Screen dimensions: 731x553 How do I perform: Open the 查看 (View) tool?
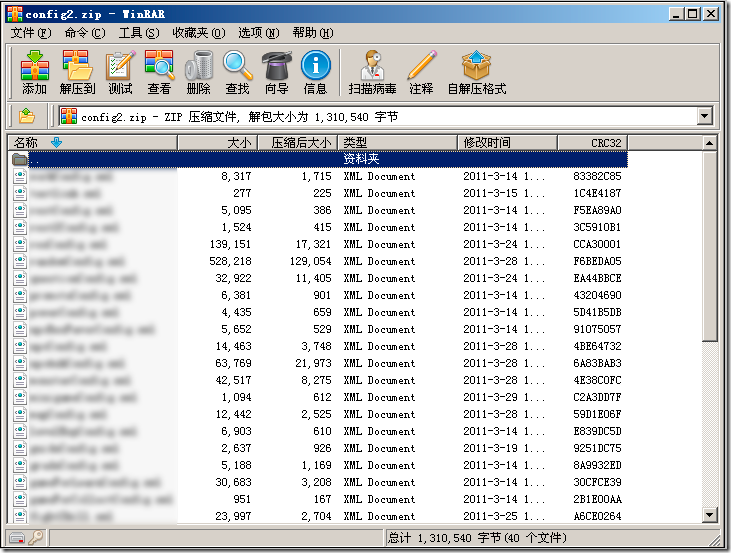pyautogui.click(x=159, y=72)
